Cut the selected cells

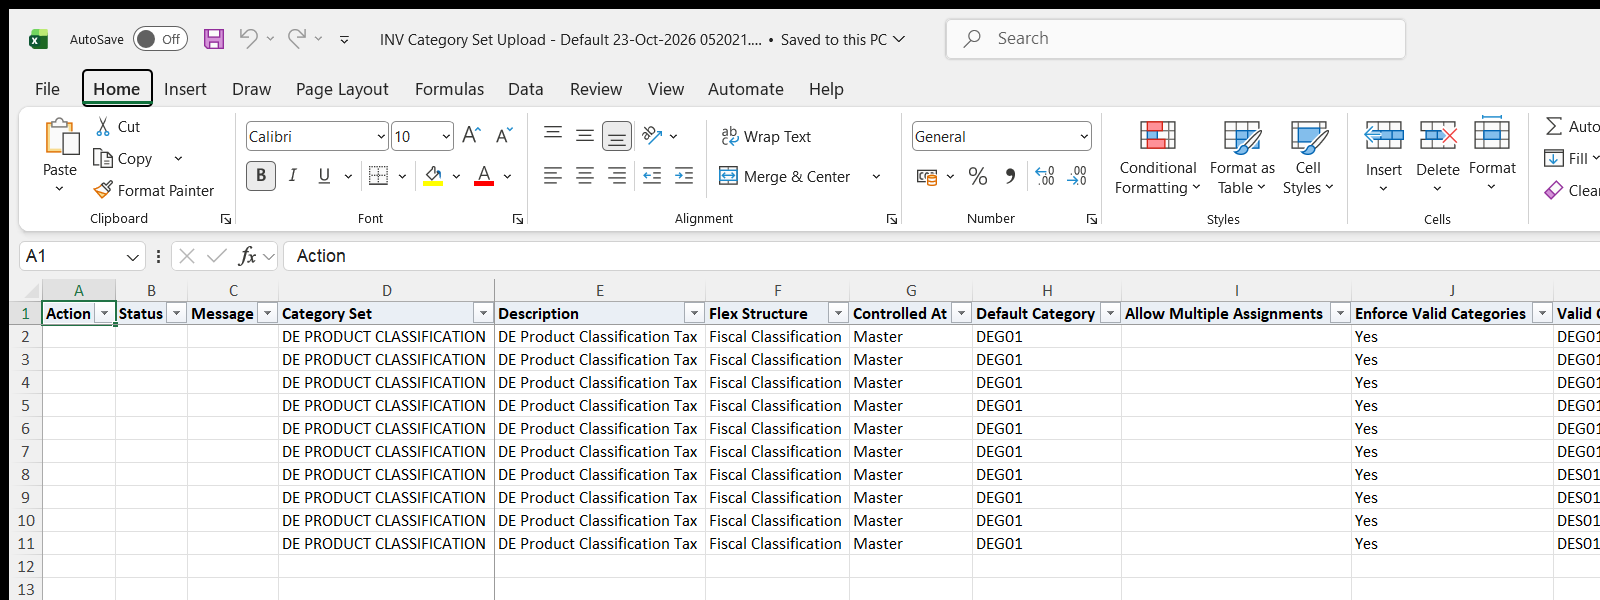point(118,127)
